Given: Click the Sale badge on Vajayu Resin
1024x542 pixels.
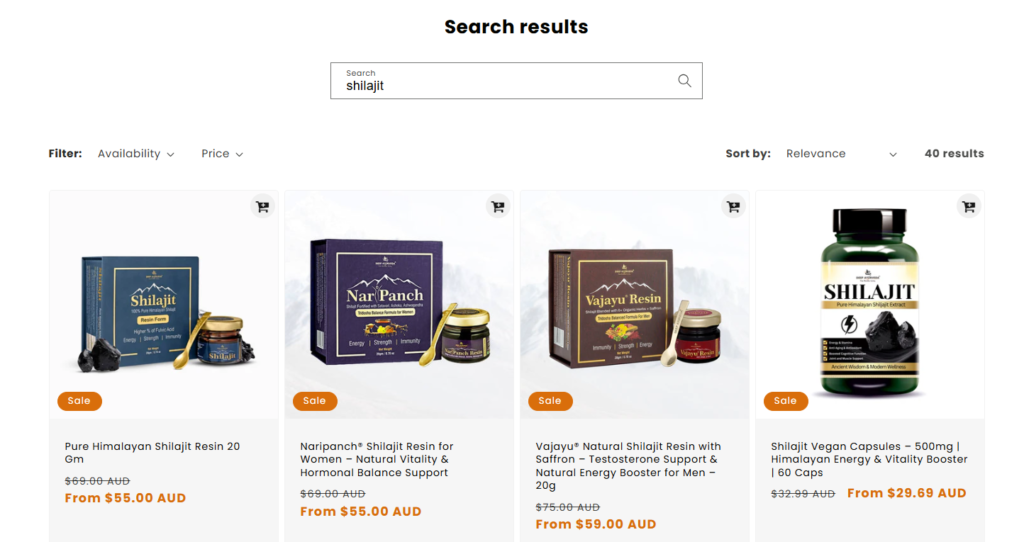Looking at the screenshot, I should click(550, 401).
